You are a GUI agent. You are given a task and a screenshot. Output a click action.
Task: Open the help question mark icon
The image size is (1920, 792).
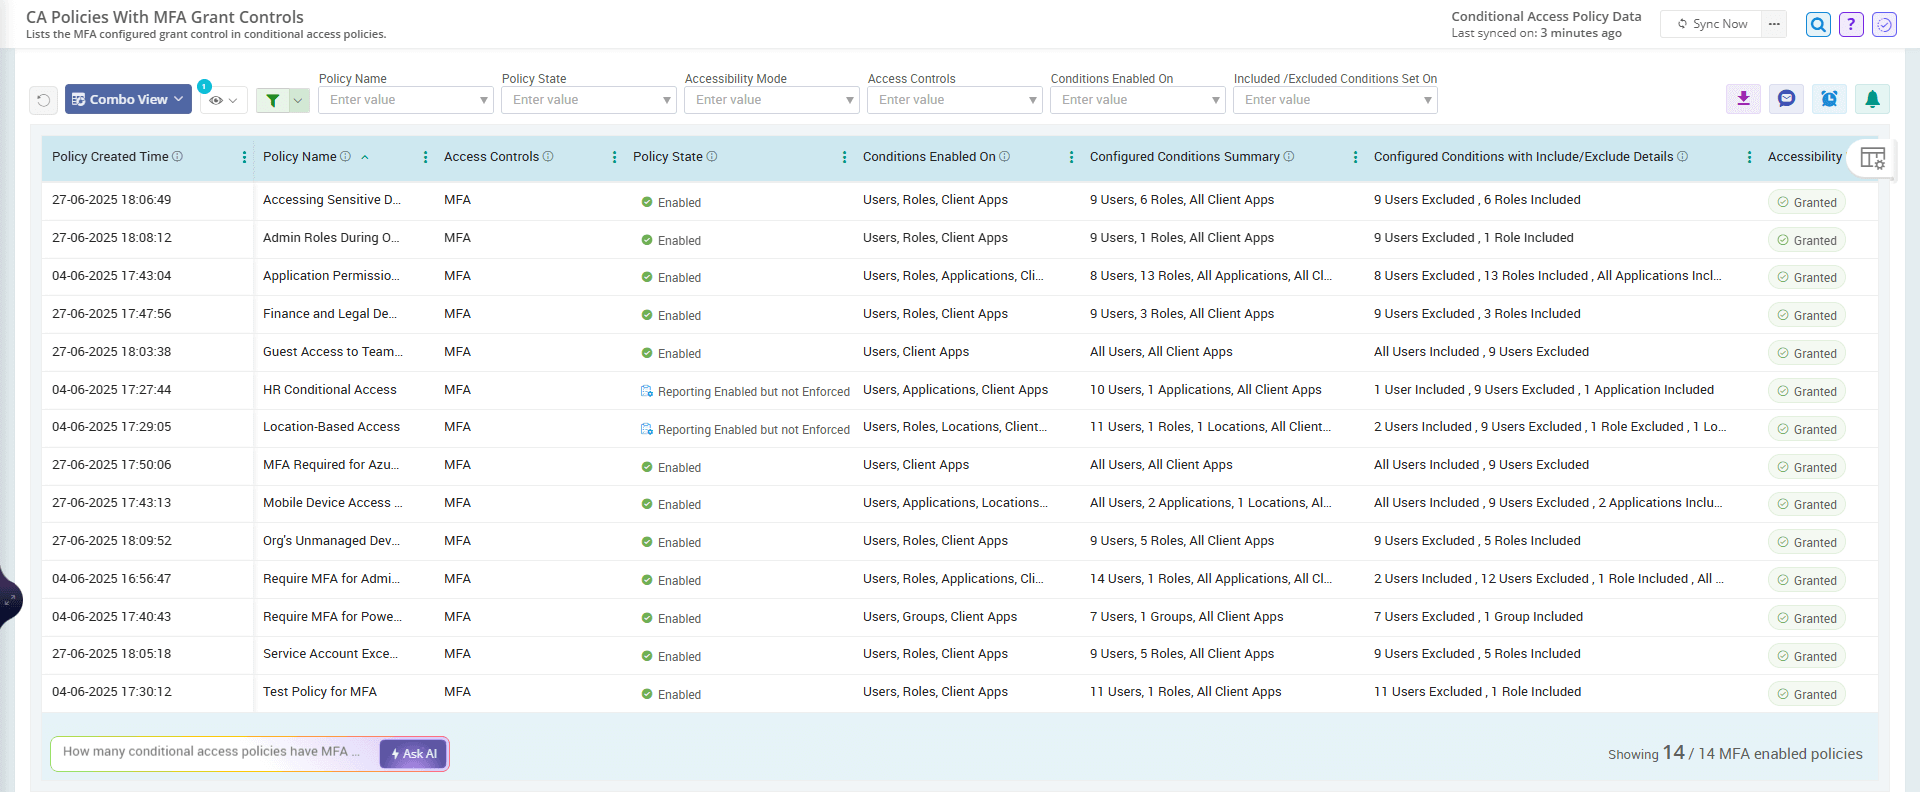click(1851, 24)
